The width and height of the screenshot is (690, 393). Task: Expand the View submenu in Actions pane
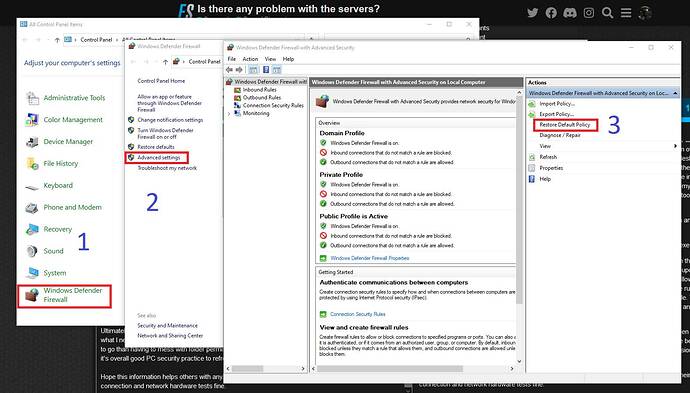[675, 146]
